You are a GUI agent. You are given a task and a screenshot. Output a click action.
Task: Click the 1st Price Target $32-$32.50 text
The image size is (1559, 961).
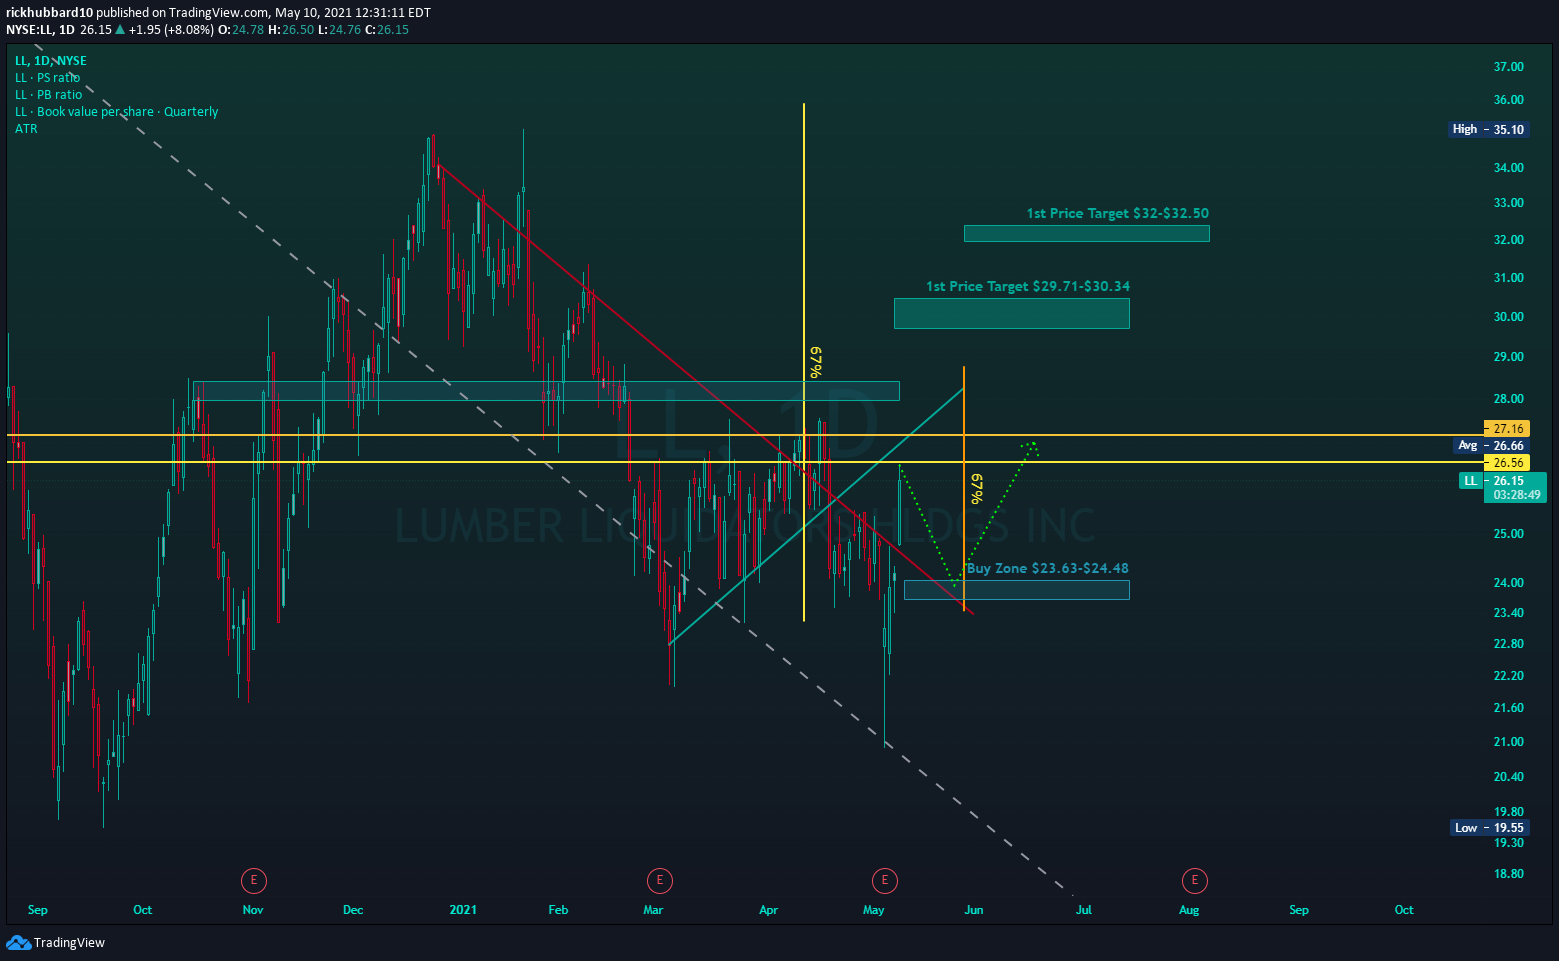click(x=1117, y=213)
